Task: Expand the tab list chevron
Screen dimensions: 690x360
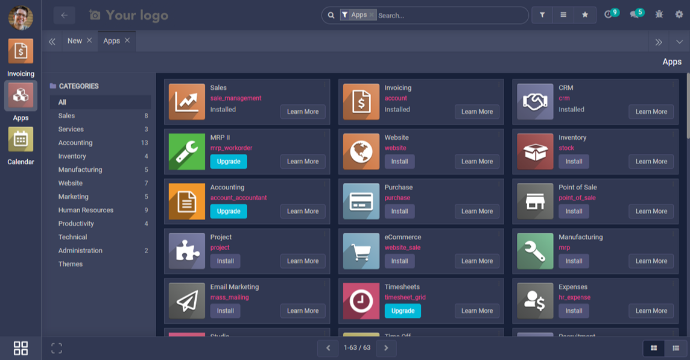Action: (x=679, y=42)
